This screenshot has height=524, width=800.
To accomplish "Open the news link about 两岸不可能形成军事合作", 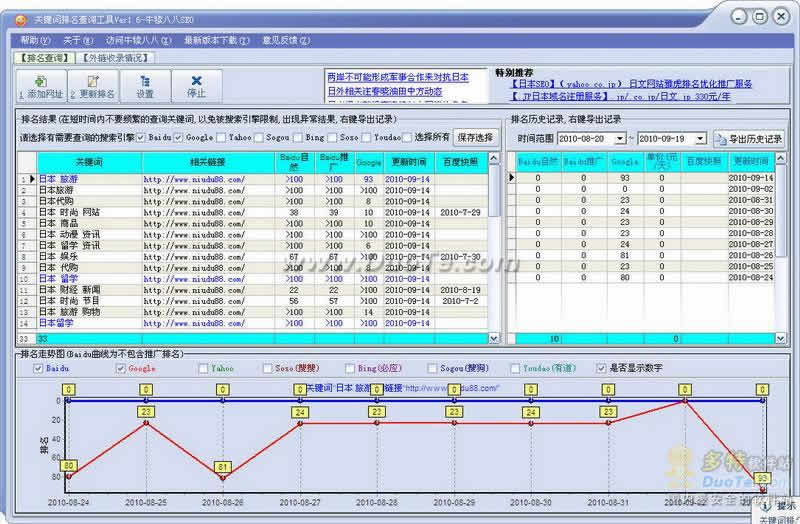I will click(398, 78).
